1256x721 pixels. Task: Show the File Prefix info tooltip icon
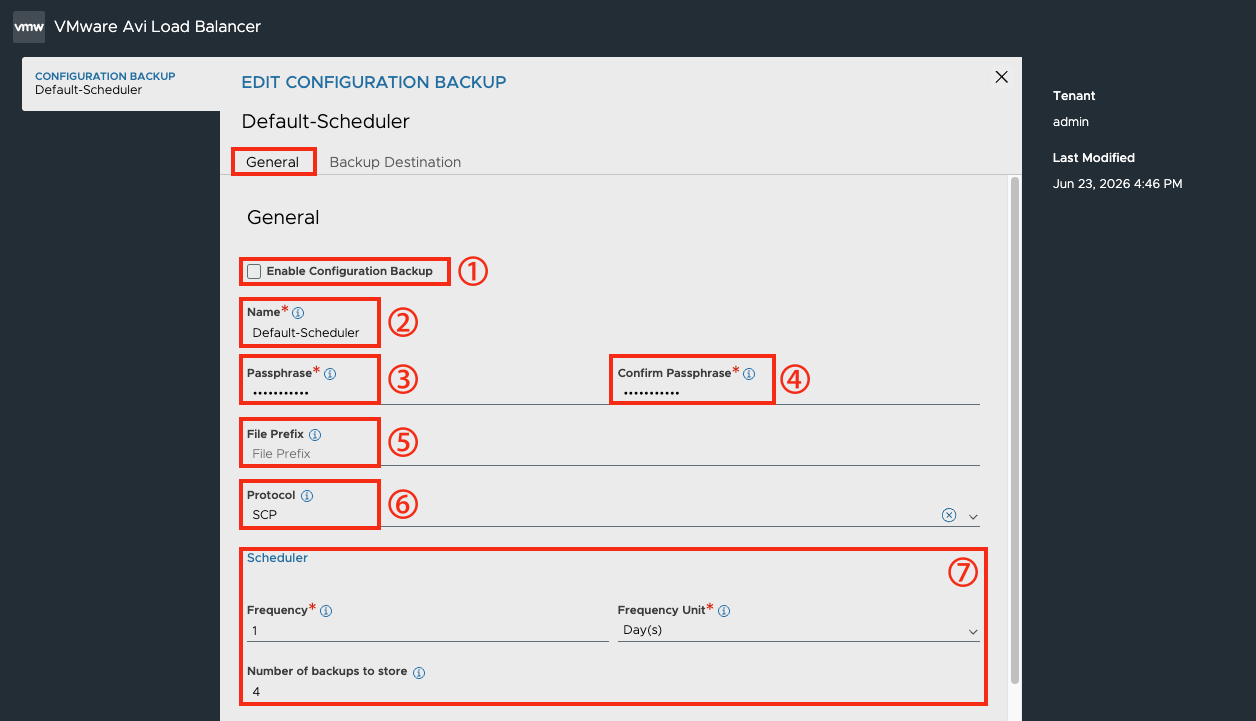pyautogui.click(x=315, y=435)
